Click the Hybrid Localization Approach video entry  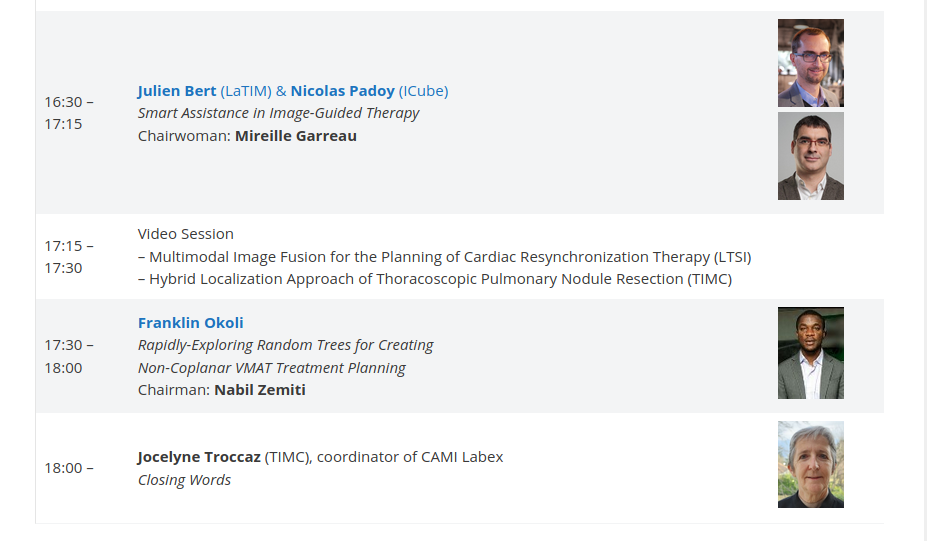point(435,279)
